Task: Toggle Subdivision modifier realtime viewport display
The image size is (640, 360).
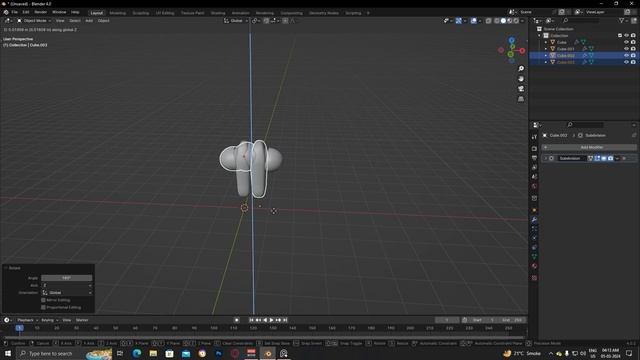Action: (604, 158)
